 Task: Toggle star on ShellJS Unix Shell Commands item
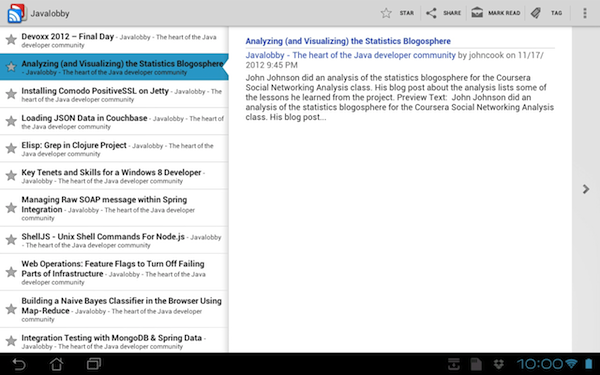coord(11,240)
